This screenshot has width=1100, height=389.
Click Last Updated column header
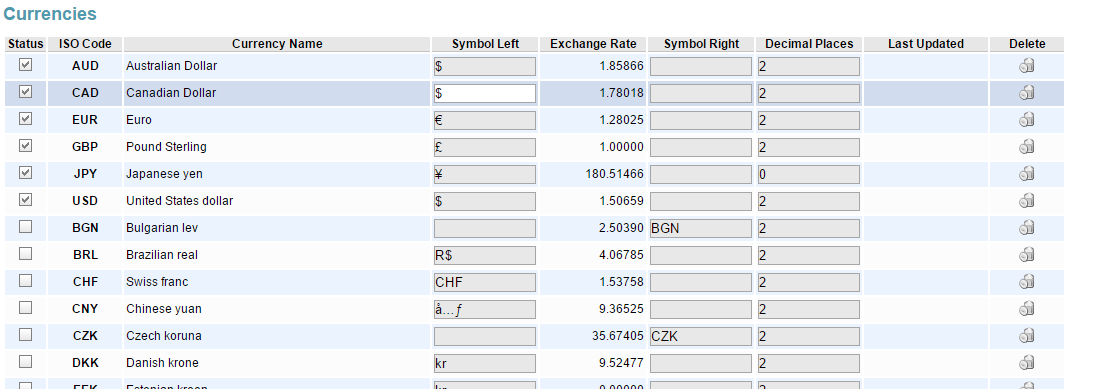coord(926,43)
